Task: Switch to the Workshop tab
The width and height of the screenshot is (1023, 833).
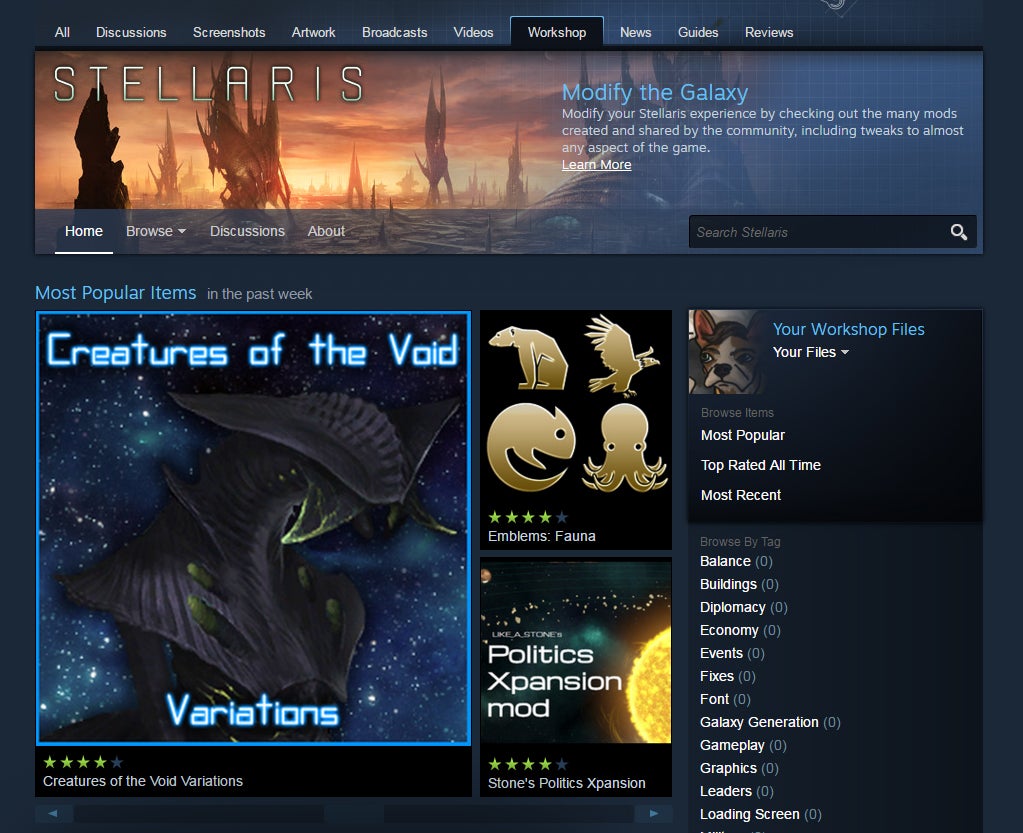Action: pyautogui.click(x=557, y=32)
